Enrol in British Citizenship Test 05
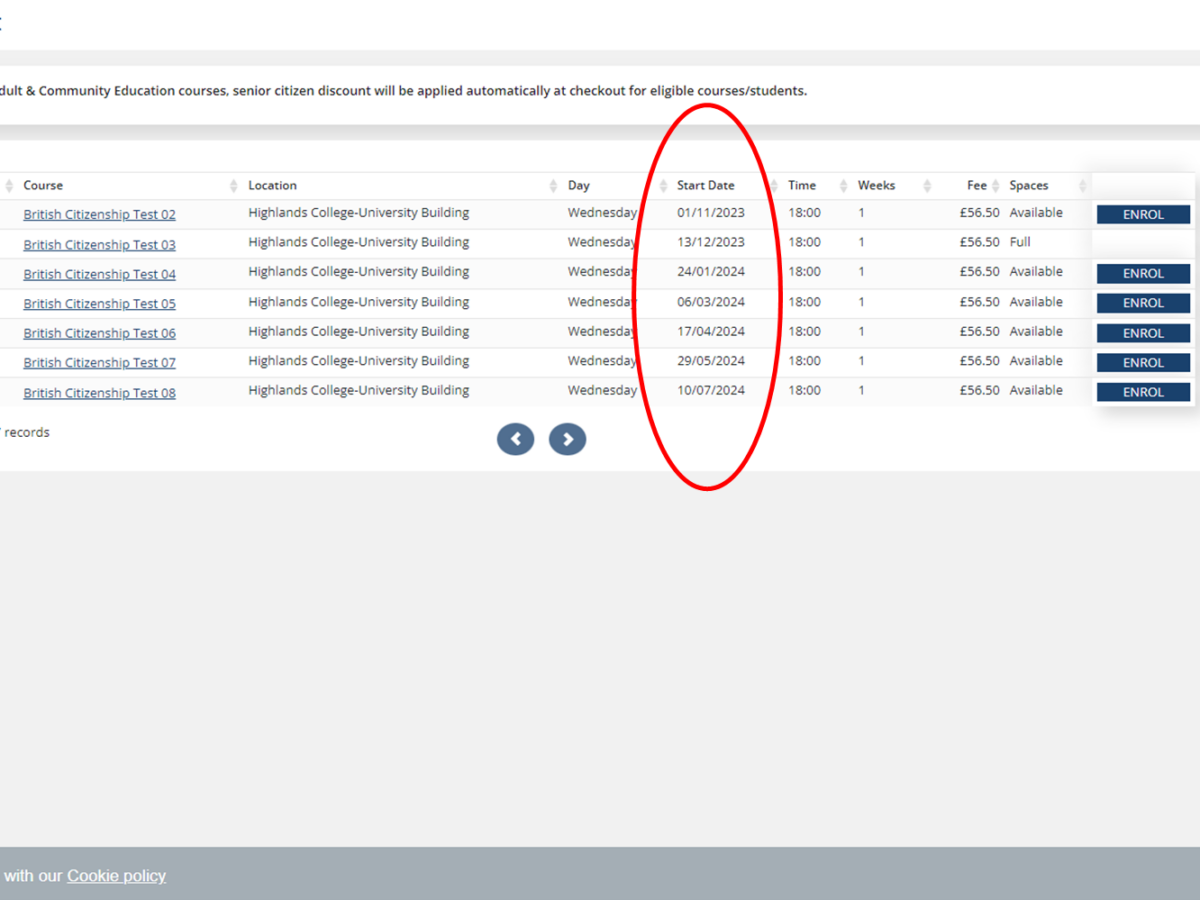Viewport: 1200px width, 900px height. [1143, 303]
